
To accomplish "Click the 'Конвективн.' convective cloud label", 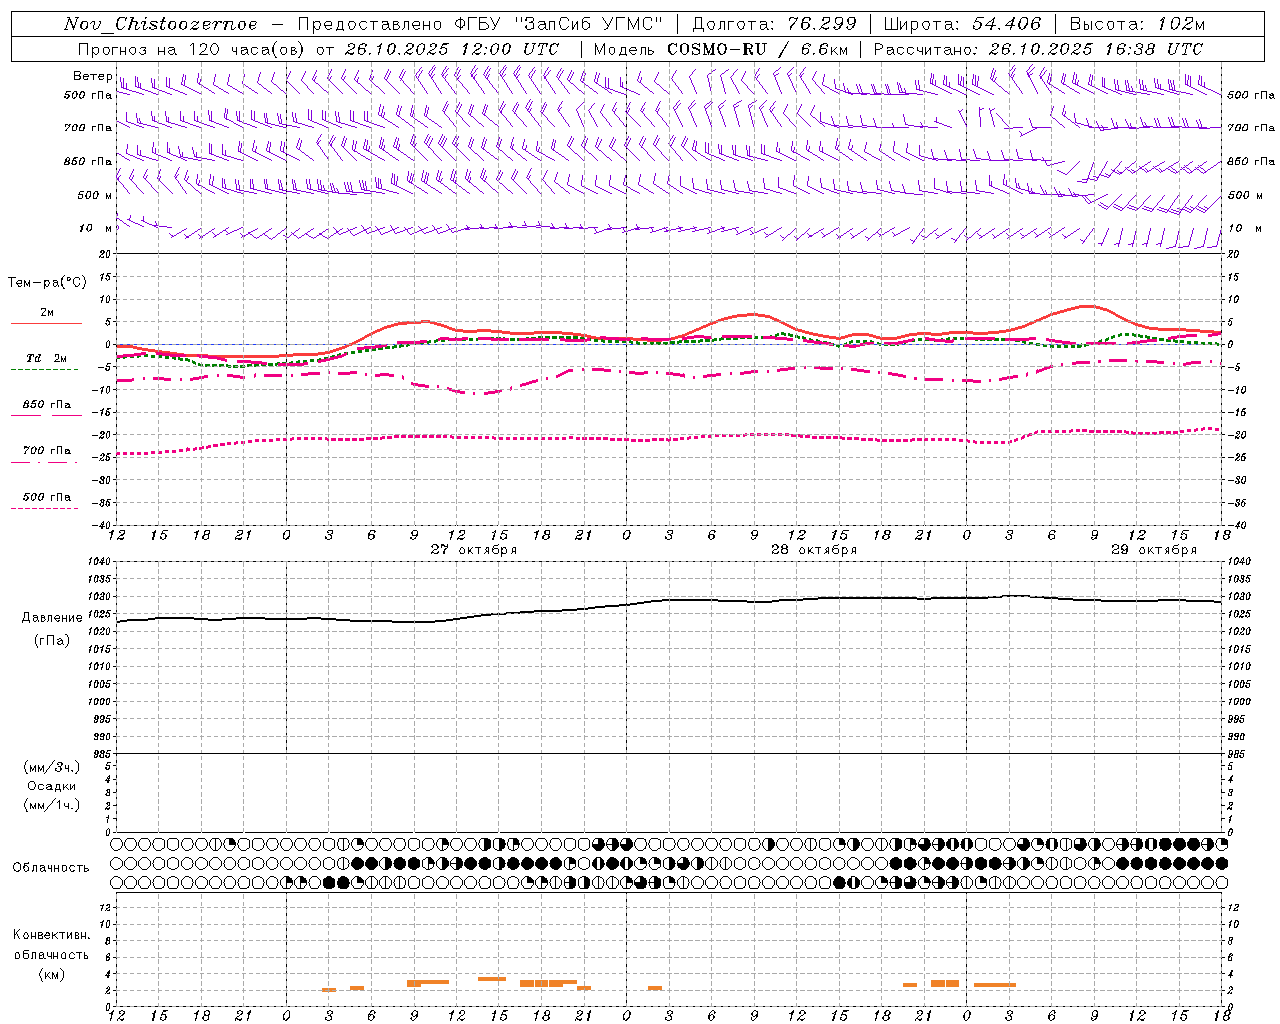I will coord(52,935).
